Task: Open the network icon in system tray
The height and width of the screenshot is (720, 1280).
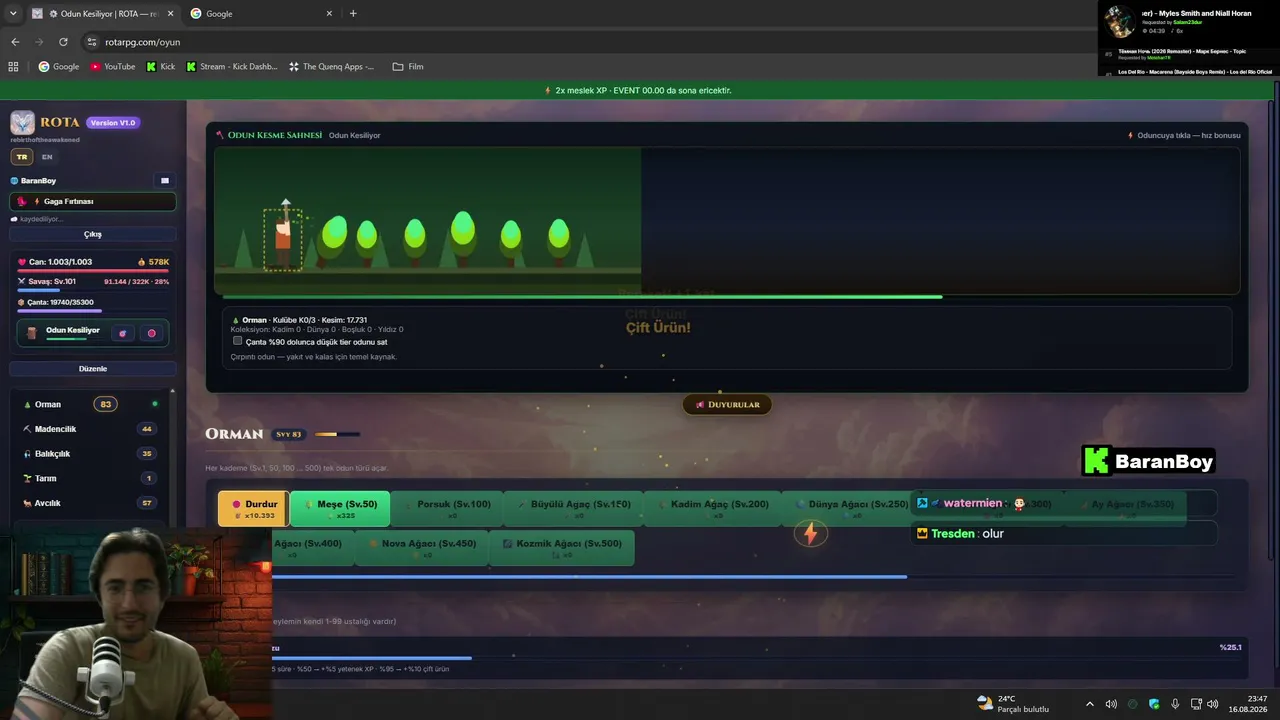Action: (1196, 704)
